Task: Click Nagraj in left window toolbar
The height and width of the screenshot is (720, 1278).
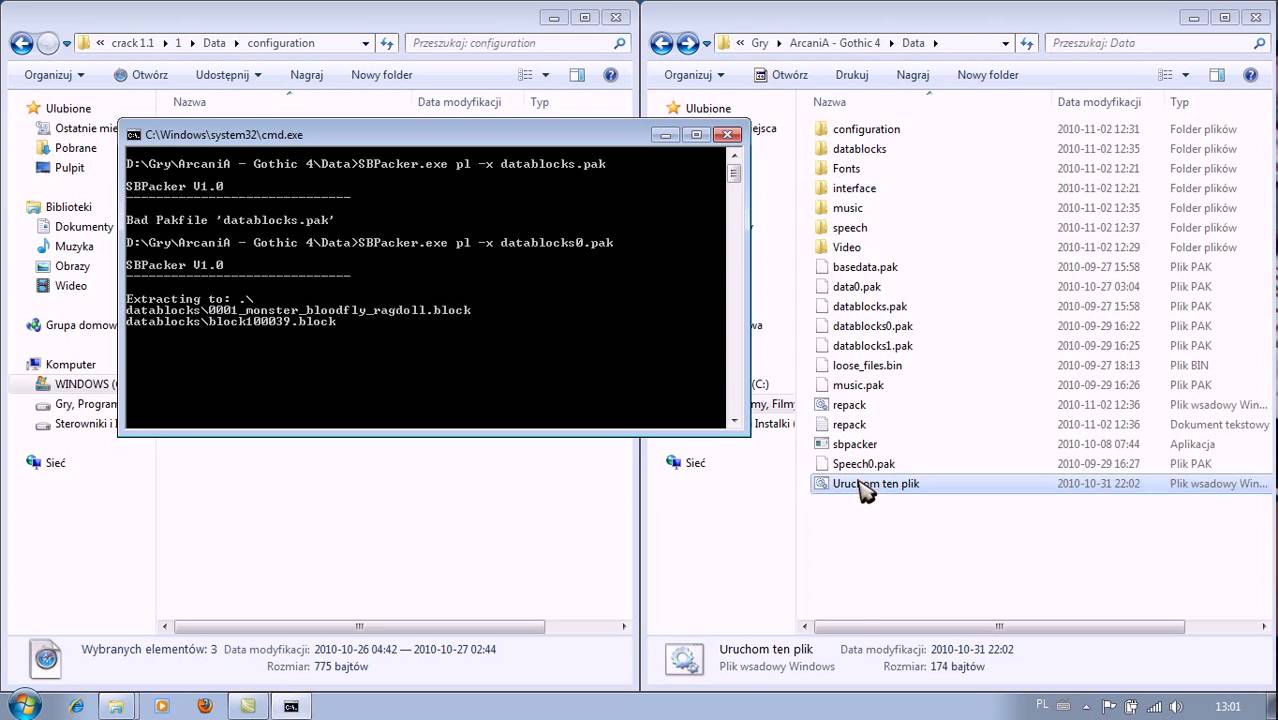Action: (306, 75)
